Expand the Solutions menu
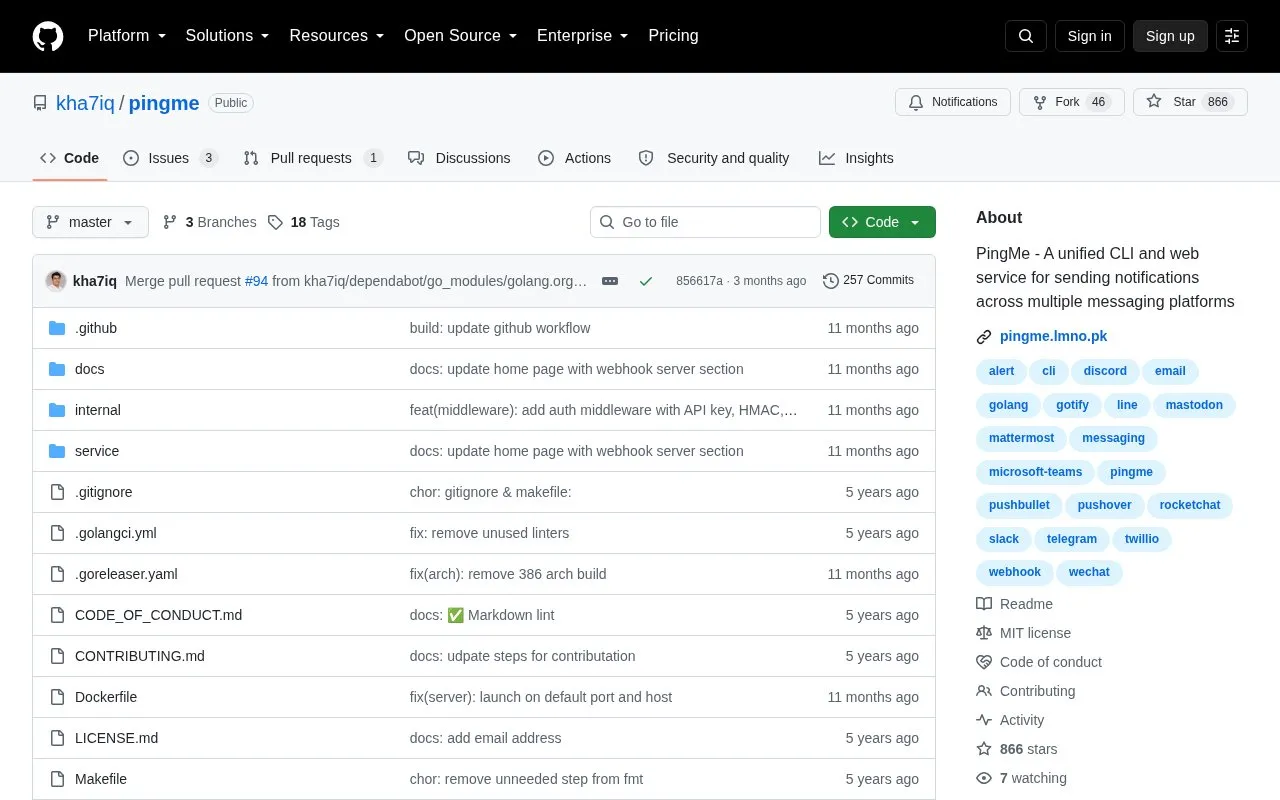Image resolution: width=1280 pixels, height=800 pixels. (x=228, y=36)
